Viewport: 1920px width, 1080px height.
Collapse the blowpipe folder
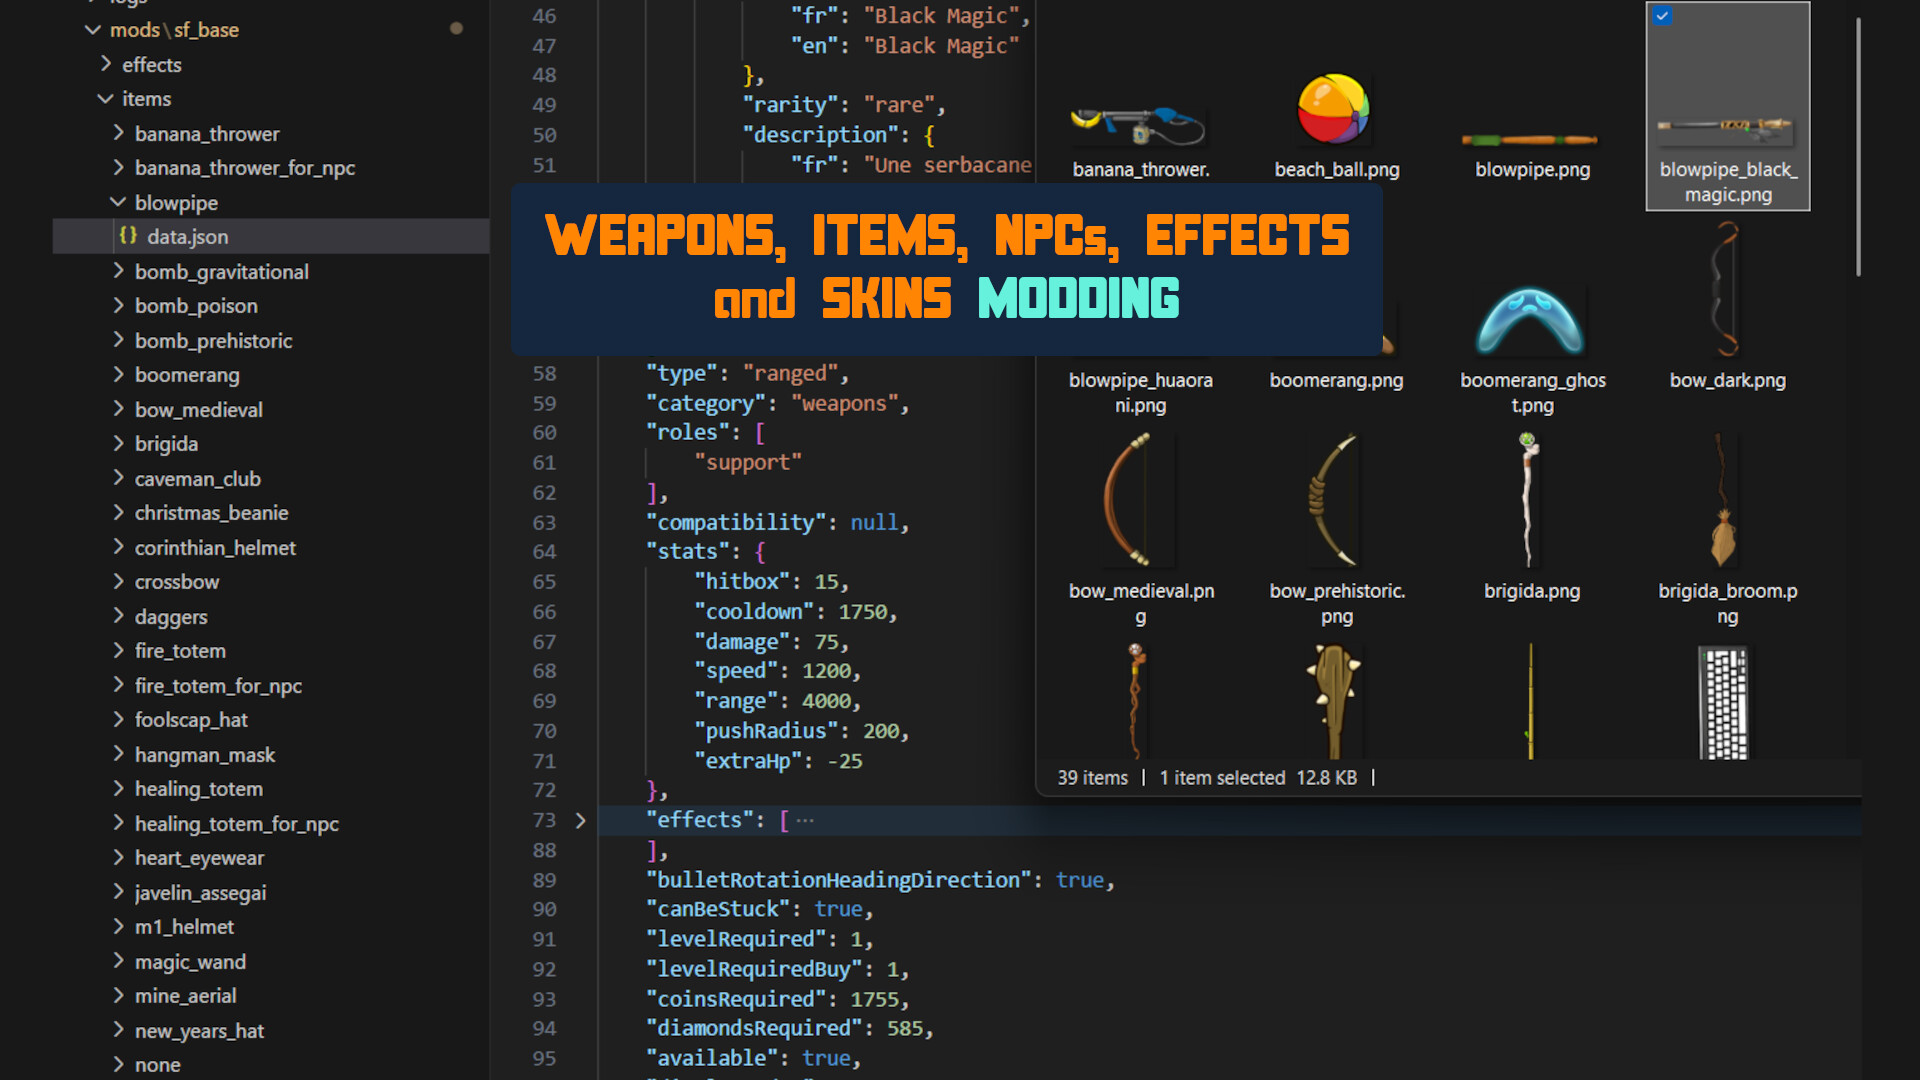coord(117,202)
